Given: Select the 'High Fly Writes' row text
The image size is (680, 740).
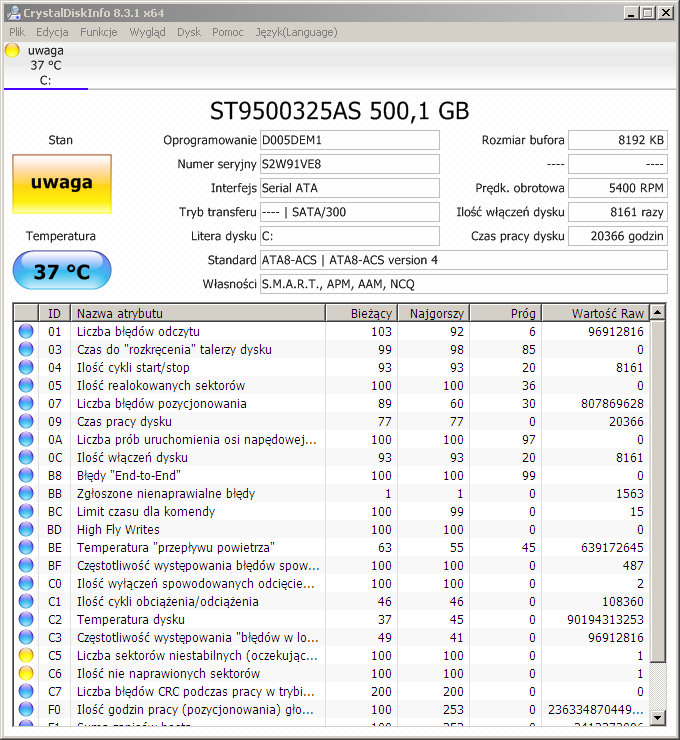Looking at the screenshot, I should [118, 530].
